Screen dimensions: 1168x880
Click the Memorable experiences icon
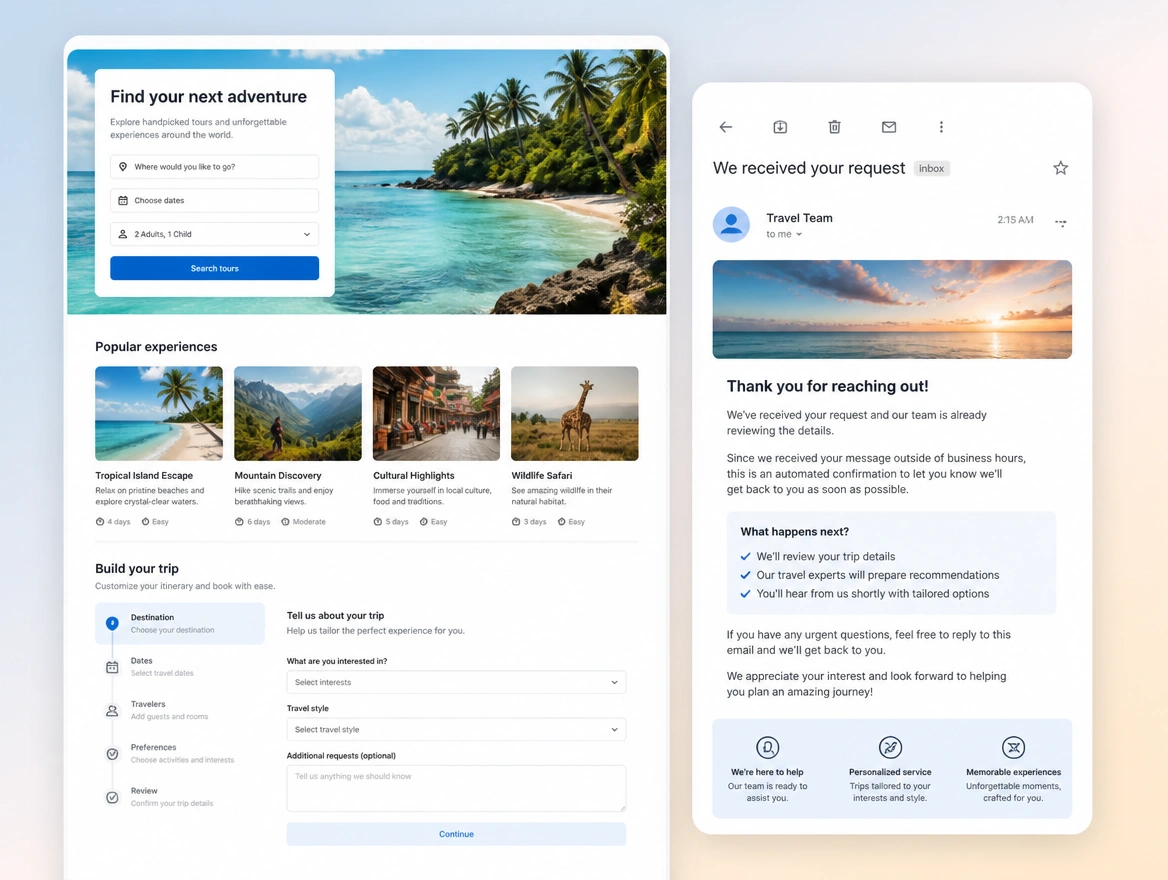(x=1013, y=747)
